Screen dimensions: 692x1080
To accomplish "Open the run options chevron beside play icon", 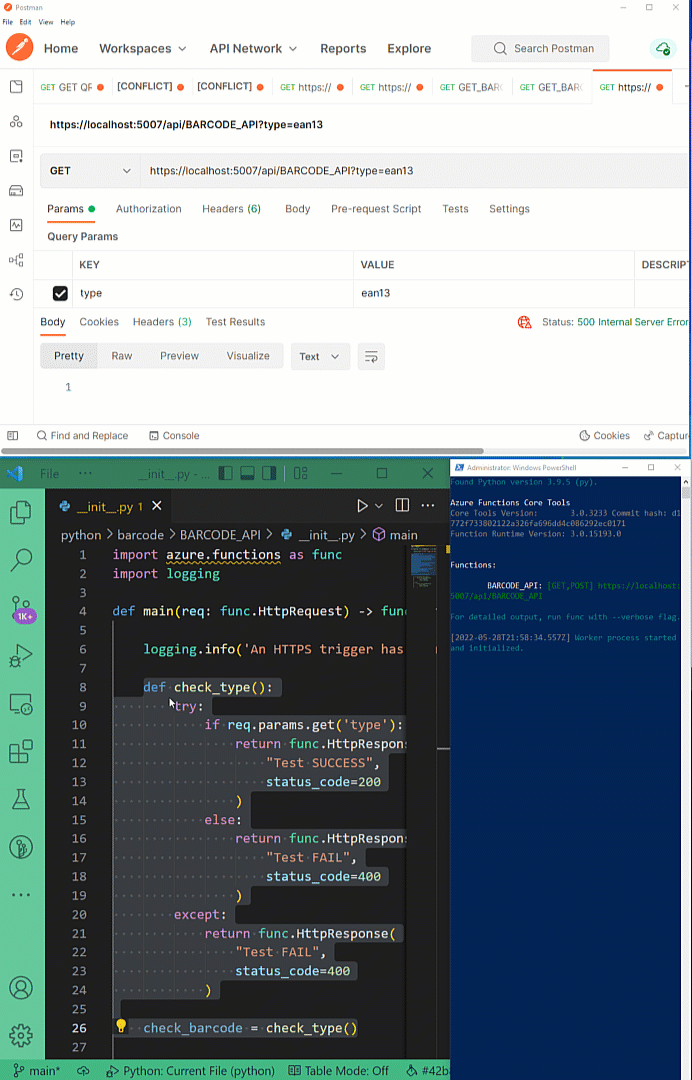I will coord(379,506).
